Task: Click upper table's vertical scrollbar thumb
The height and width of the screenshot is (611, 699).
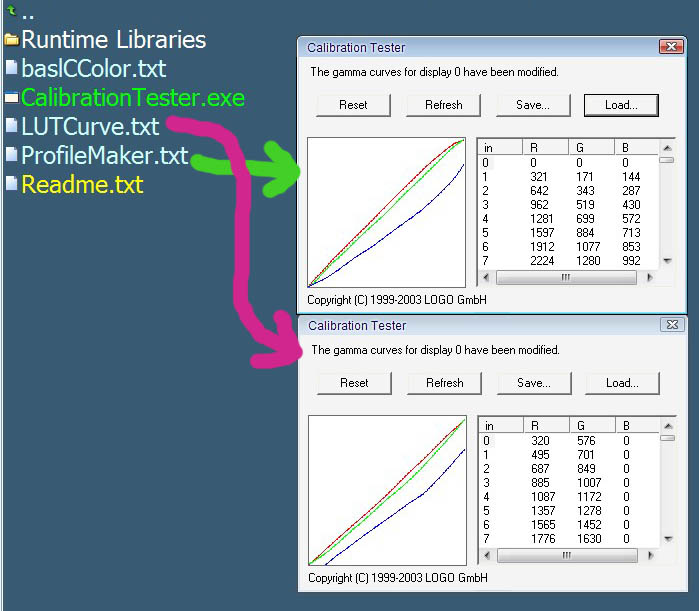Action: pyautogui.click(x=666, y=160)
